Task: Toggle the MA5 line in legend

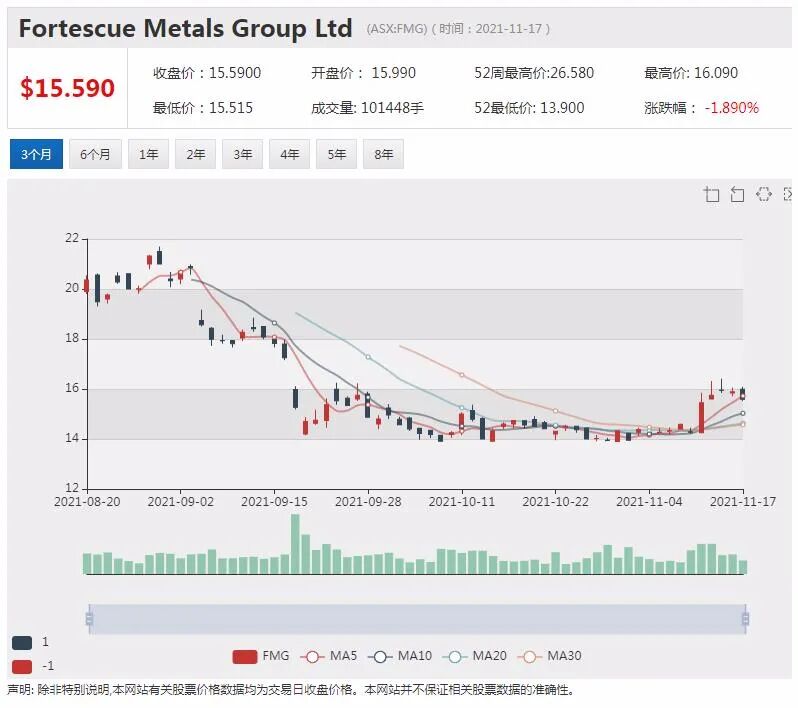Action: (x=329, y=656)
